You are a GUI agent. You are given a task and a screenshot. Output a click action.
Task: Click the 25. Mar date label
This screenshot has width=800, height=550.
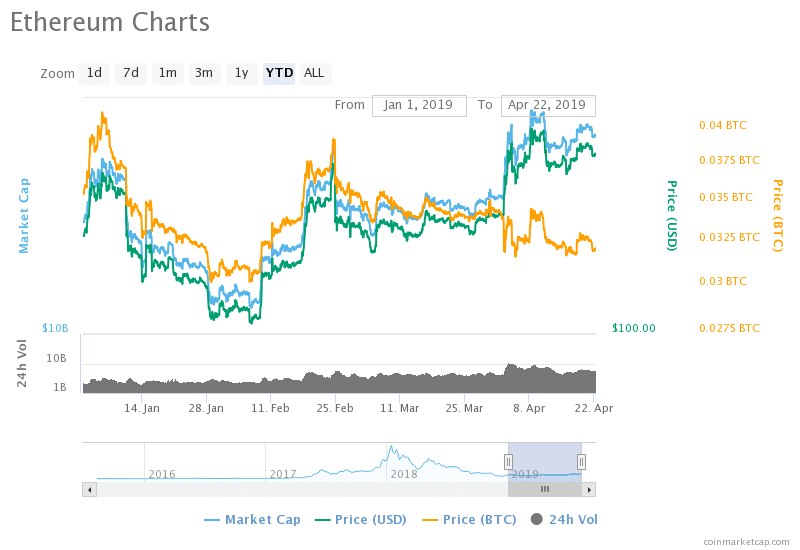pyautogui.click(x=464, y=408)
